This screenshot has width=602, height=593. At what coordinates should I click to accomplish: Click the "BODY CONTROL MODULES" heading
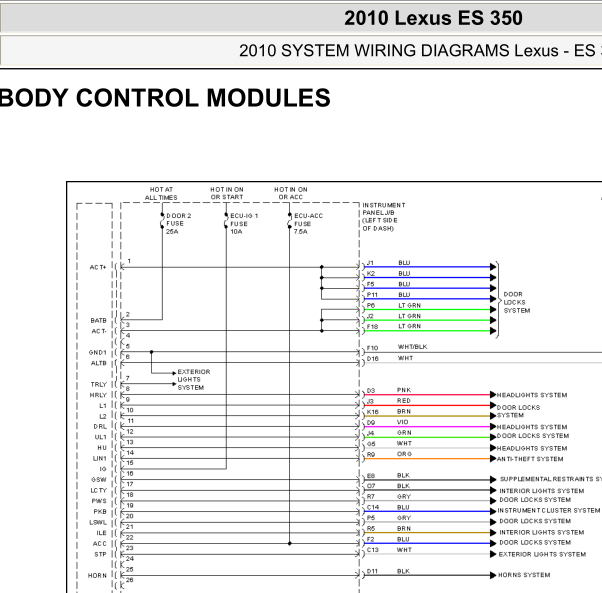165,98
